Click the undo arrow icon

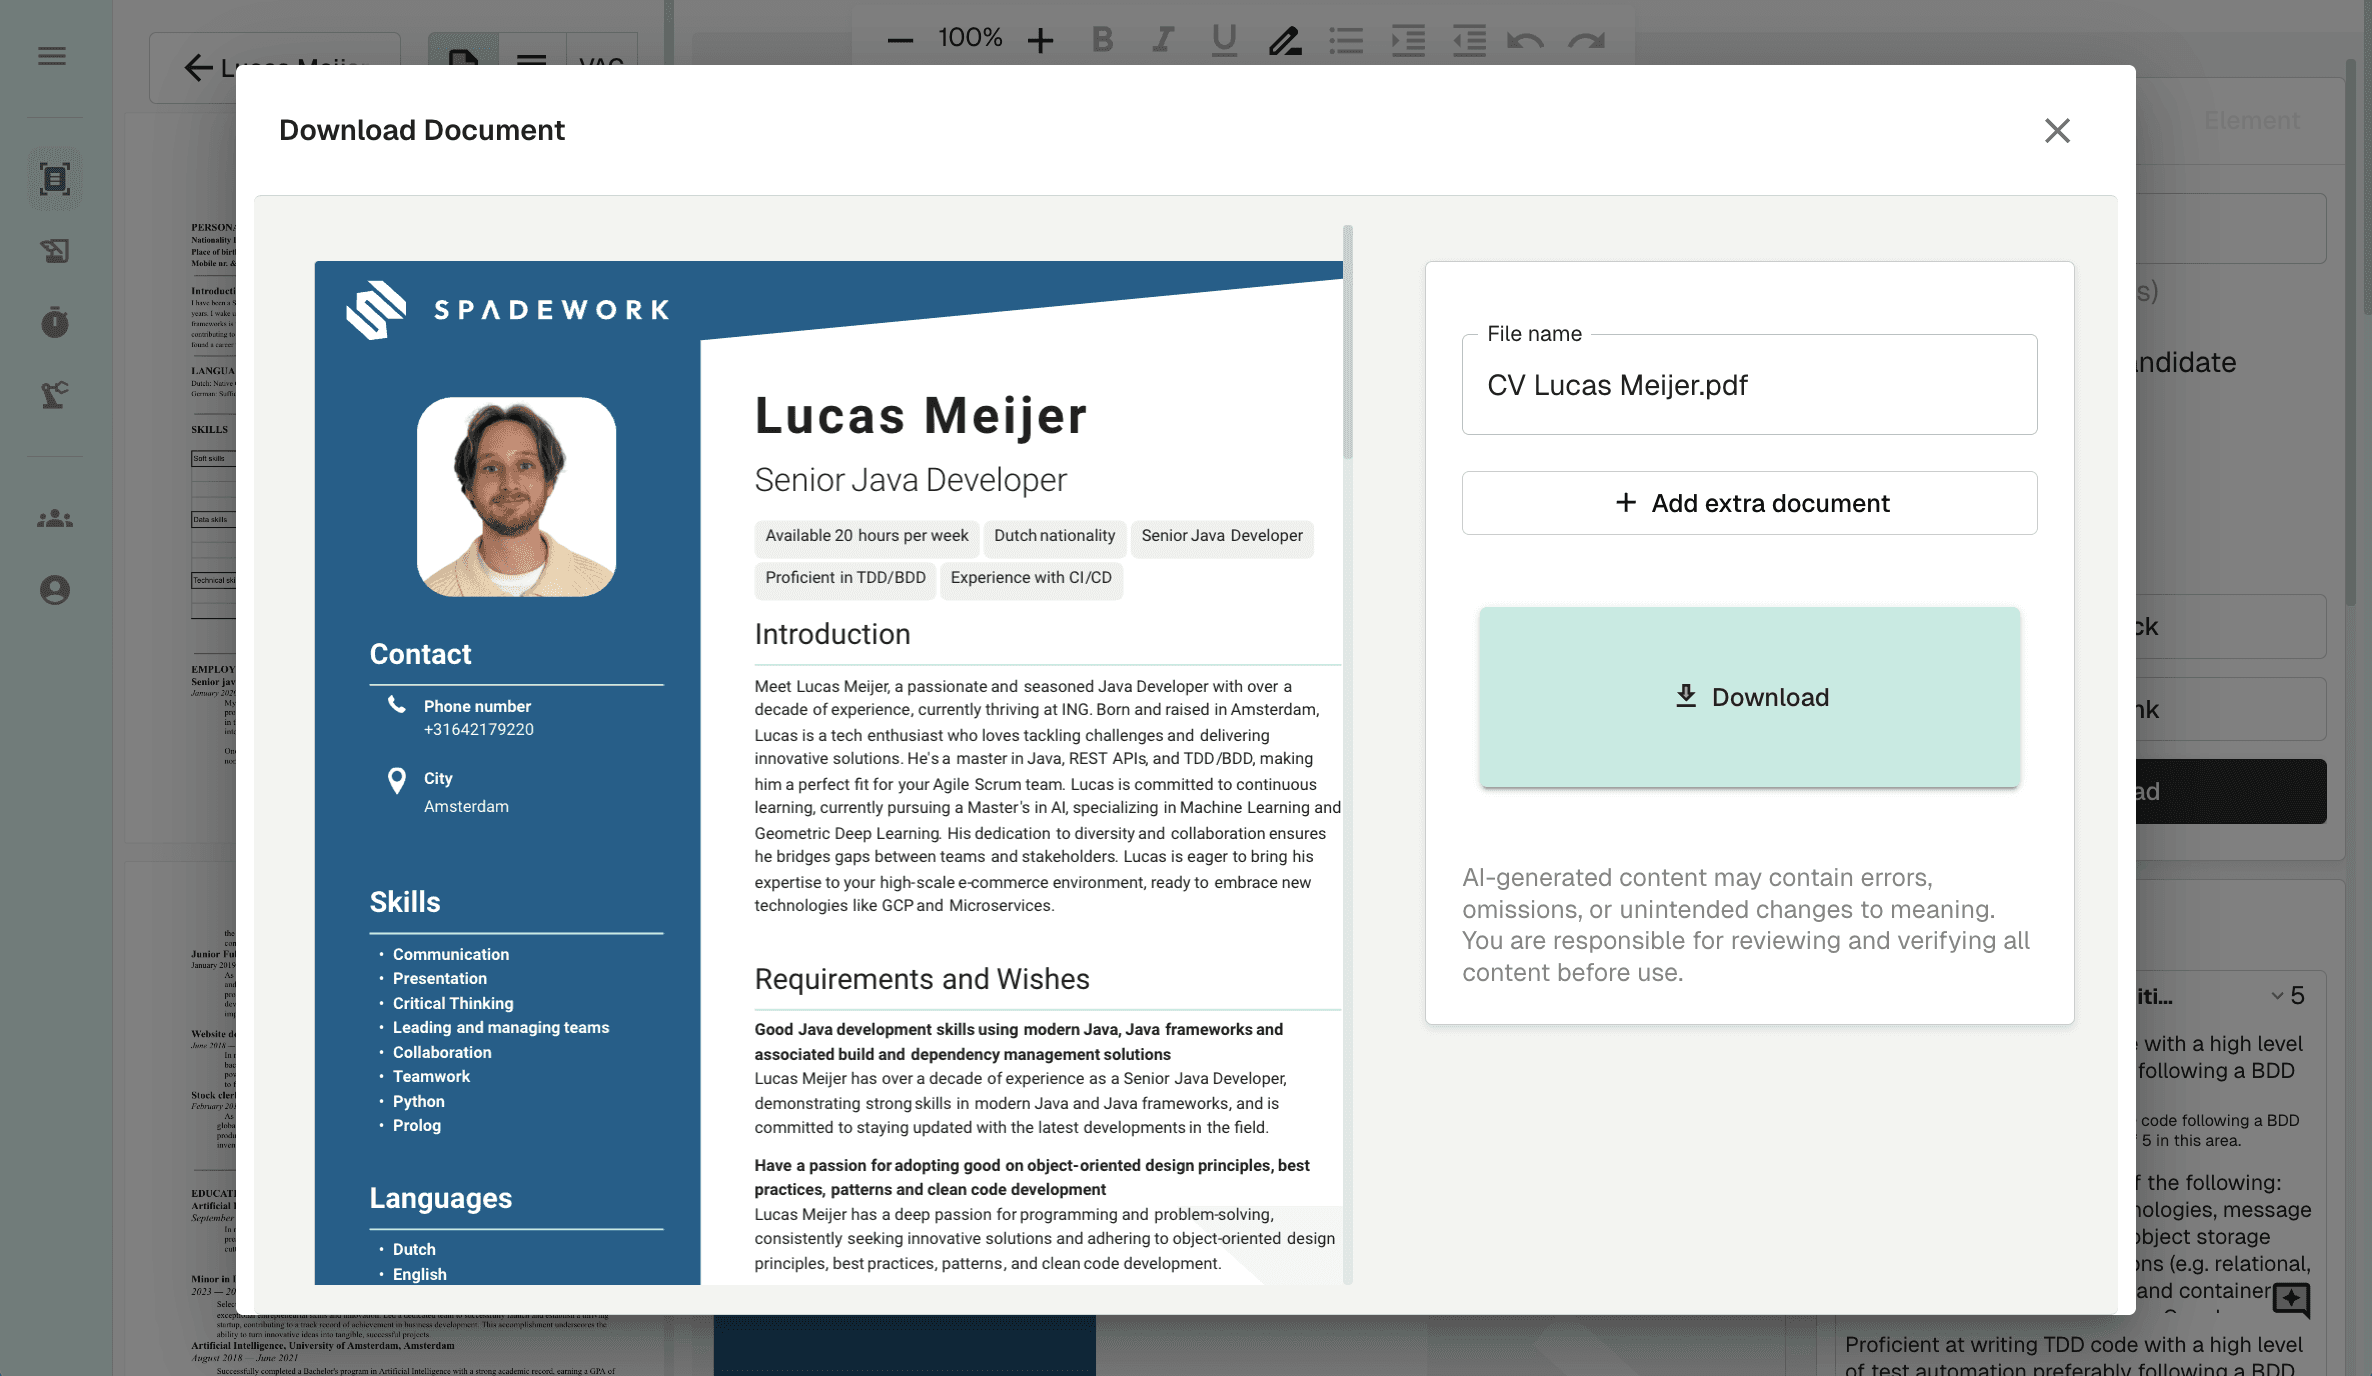coord(1525,40)
